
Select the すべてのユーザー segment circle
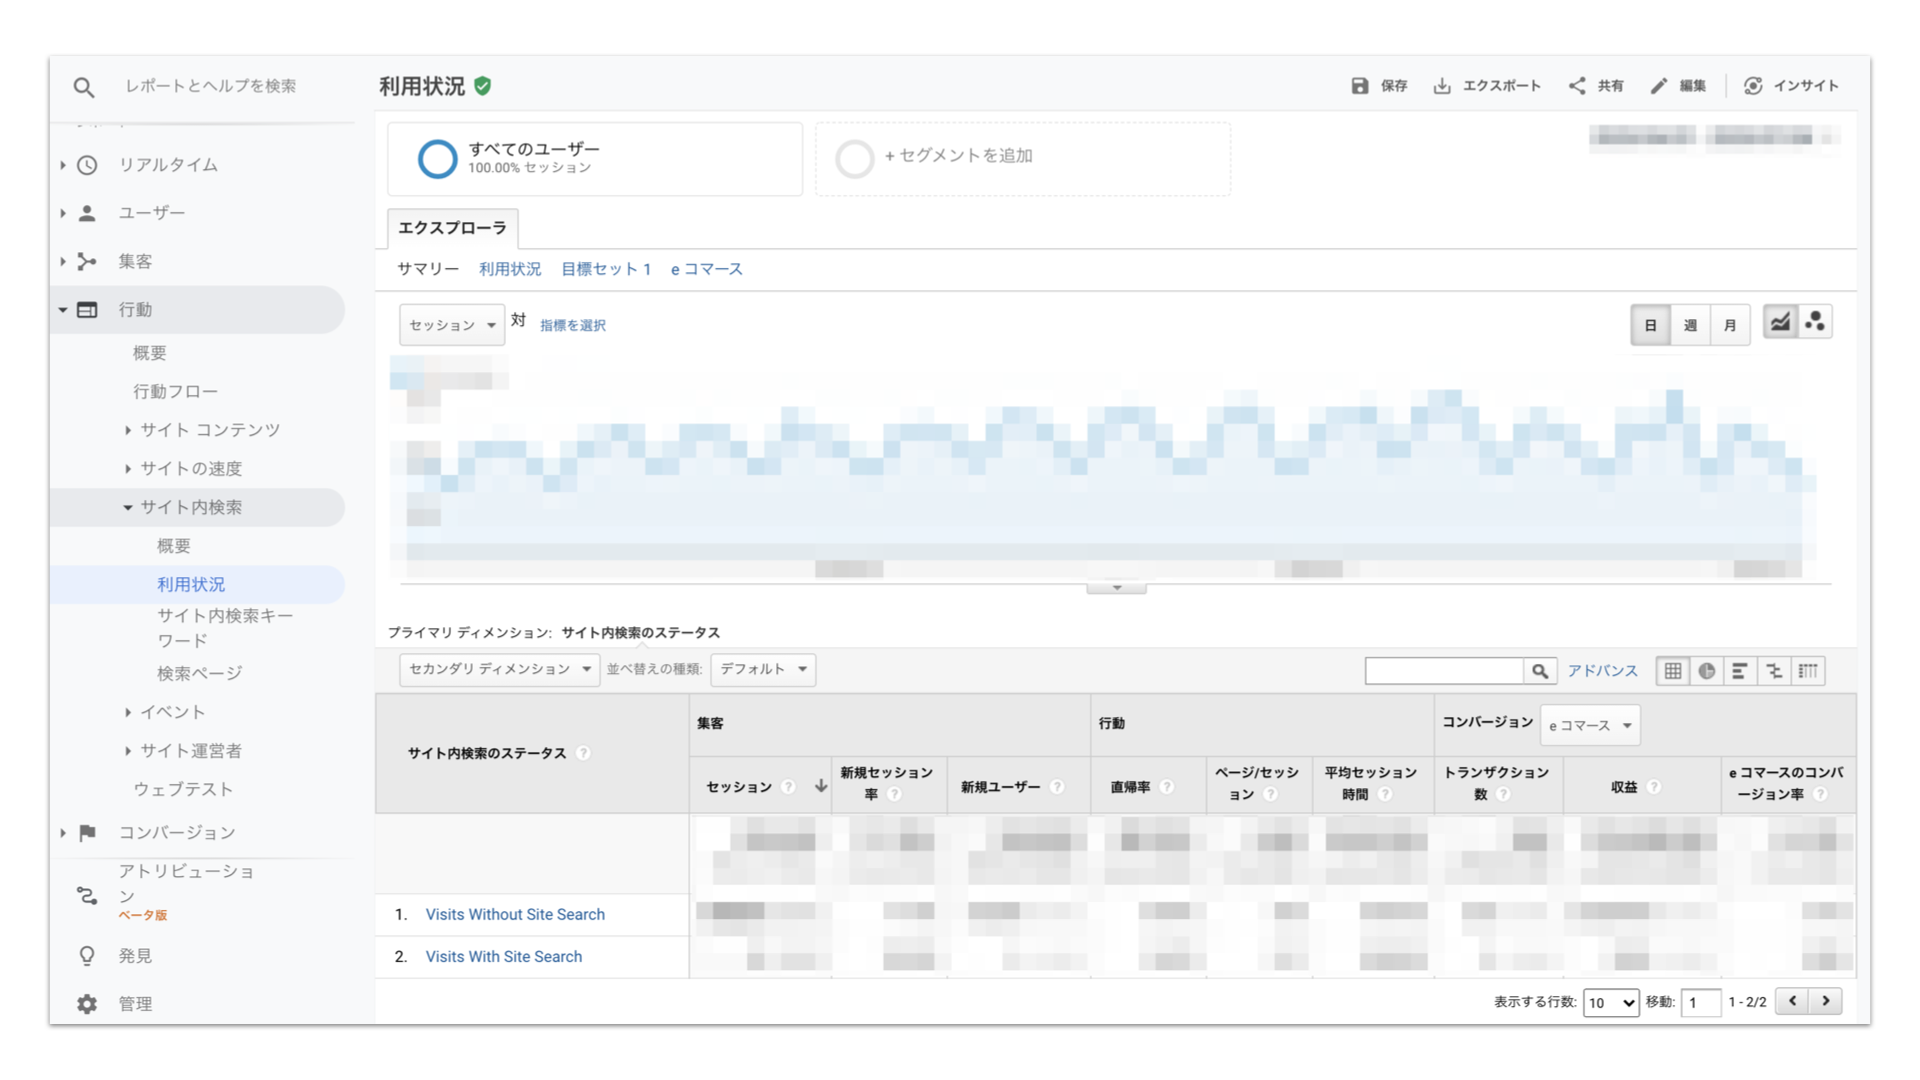coord(437,159)
